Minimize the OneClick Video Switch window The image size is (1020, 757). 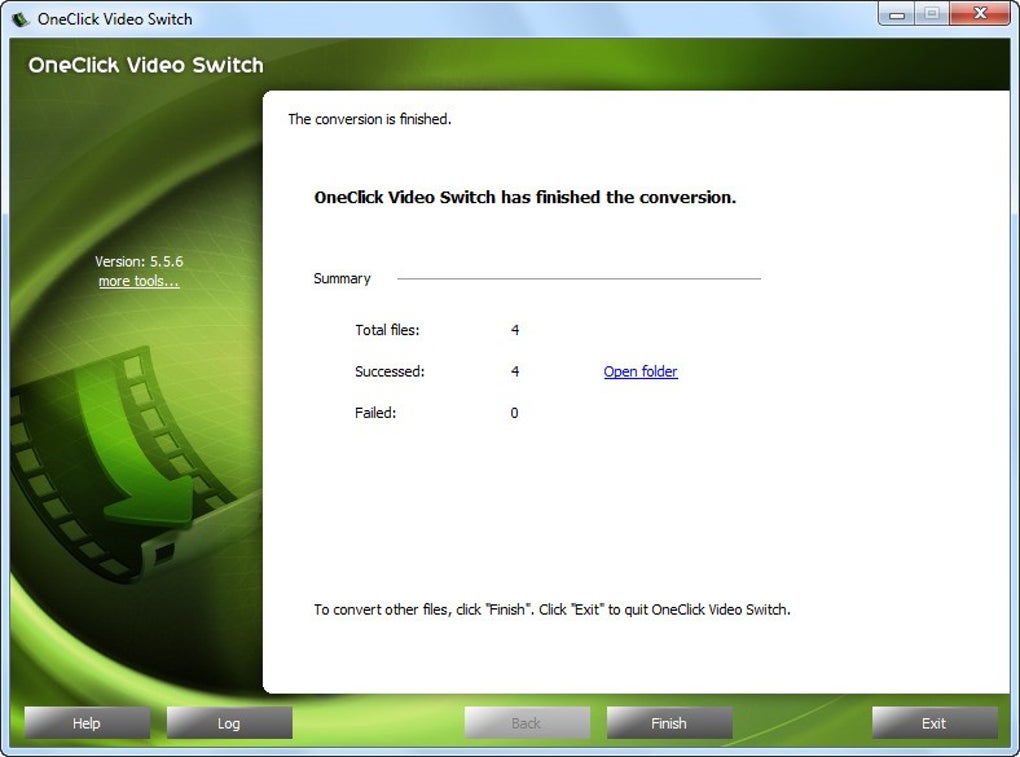897,14
